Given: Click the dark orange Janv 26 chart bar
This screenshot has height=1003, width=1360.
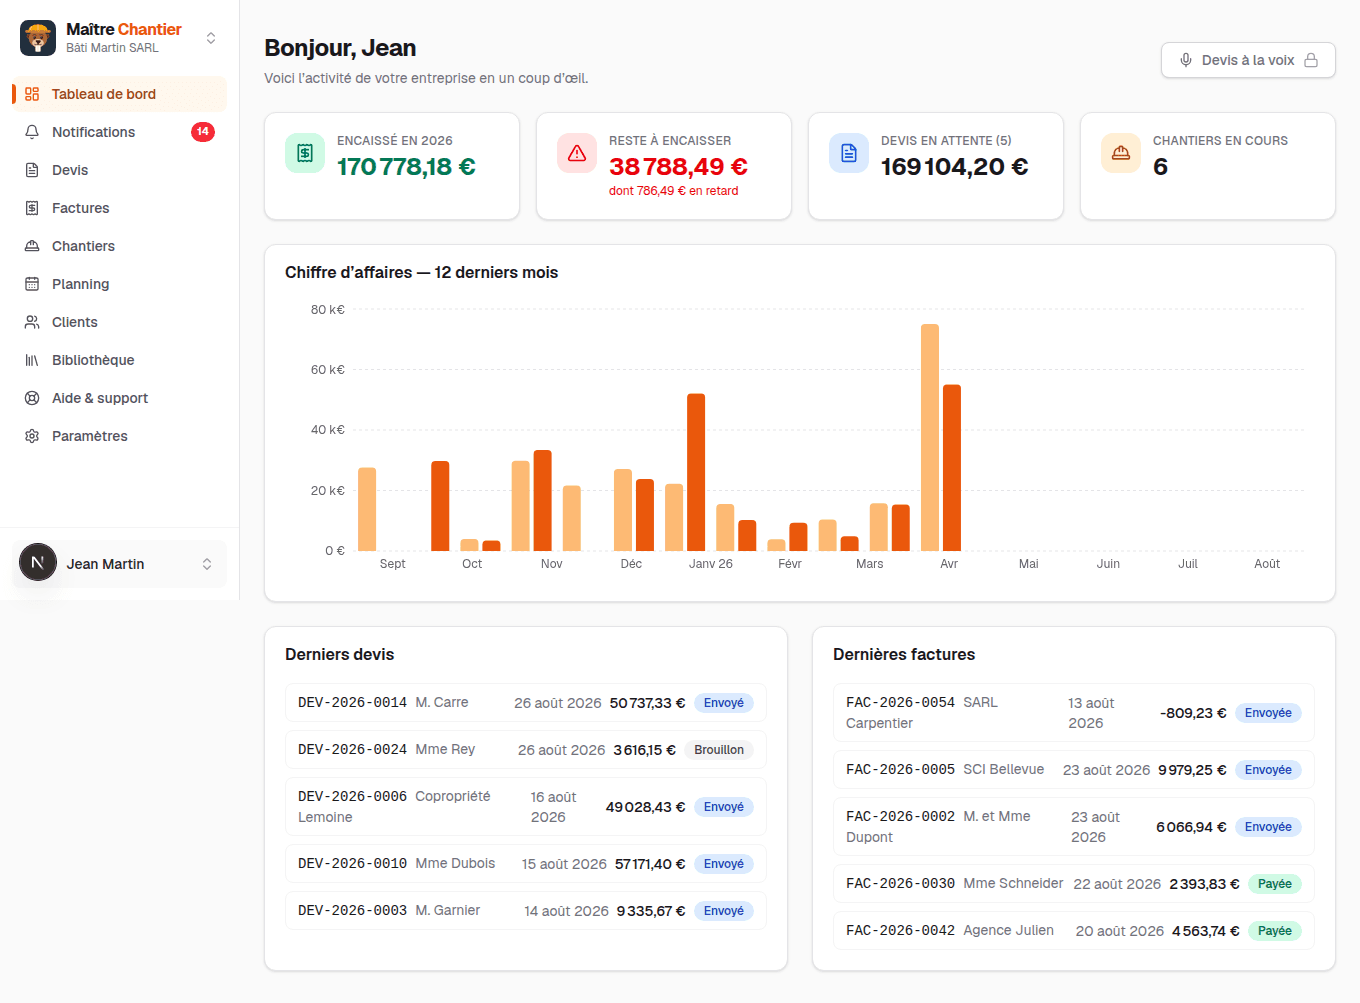Looking at the screenshot, I should [696, 472].
